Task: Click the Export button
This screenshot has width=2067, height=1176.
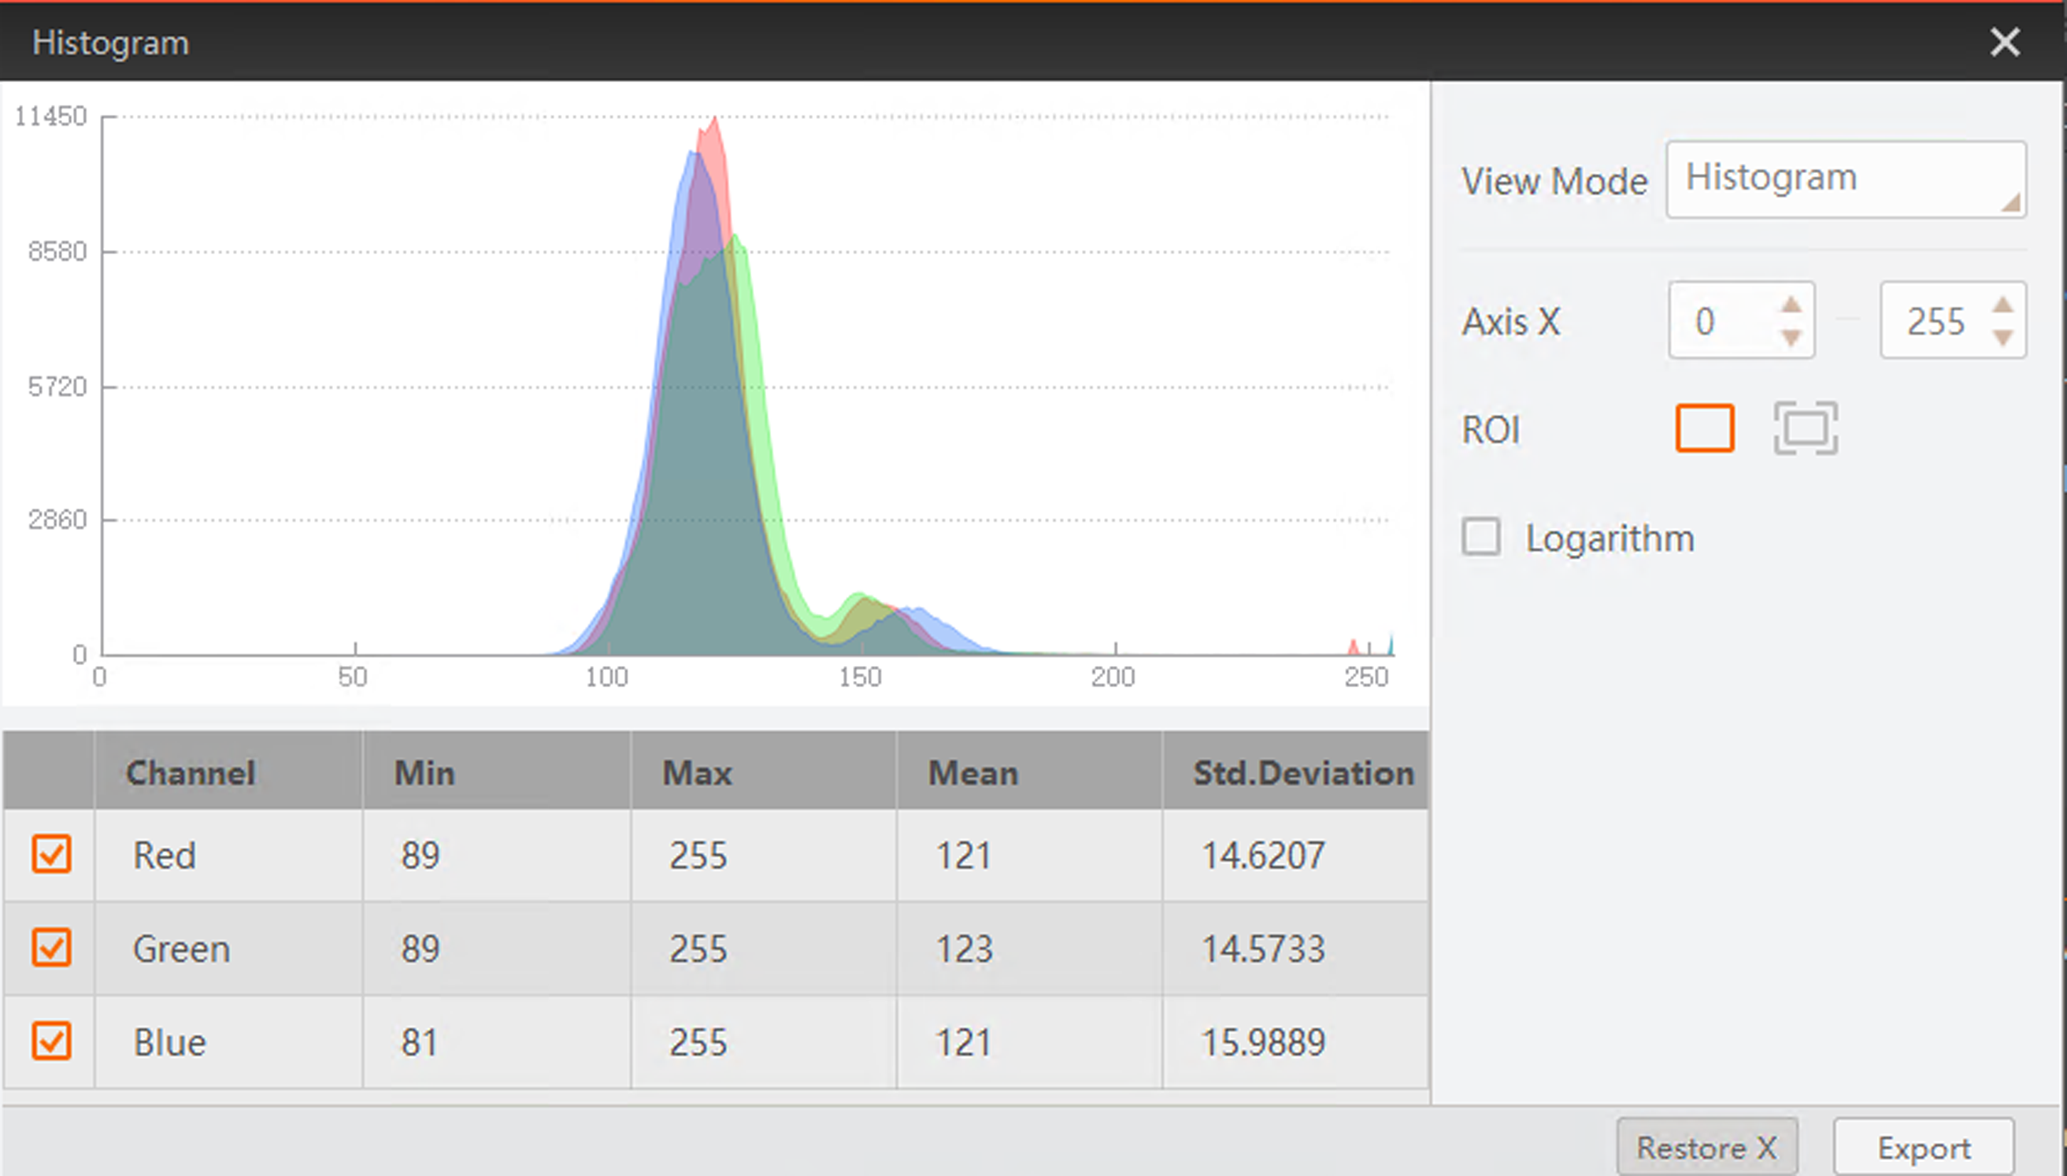Action: (1923, 1148)
